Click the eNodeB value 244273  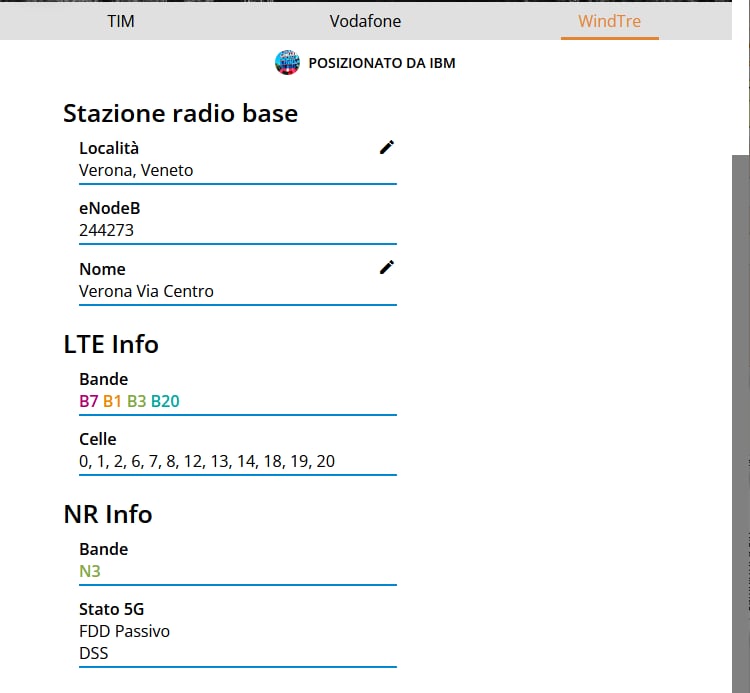[106, 230]
